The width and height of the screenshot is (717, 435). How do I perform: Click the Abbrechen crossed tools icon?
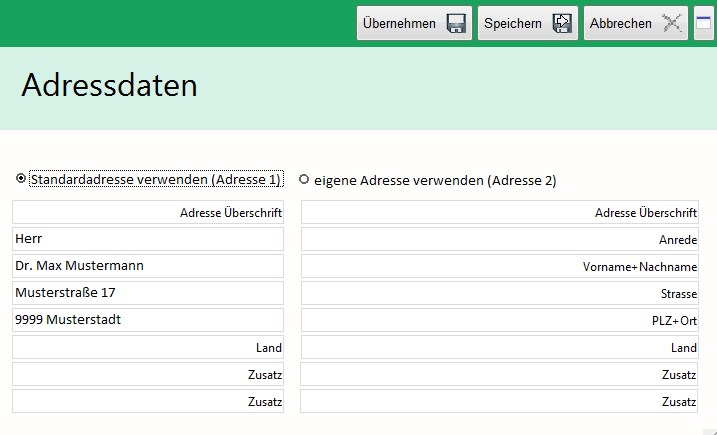click(672, 23)
